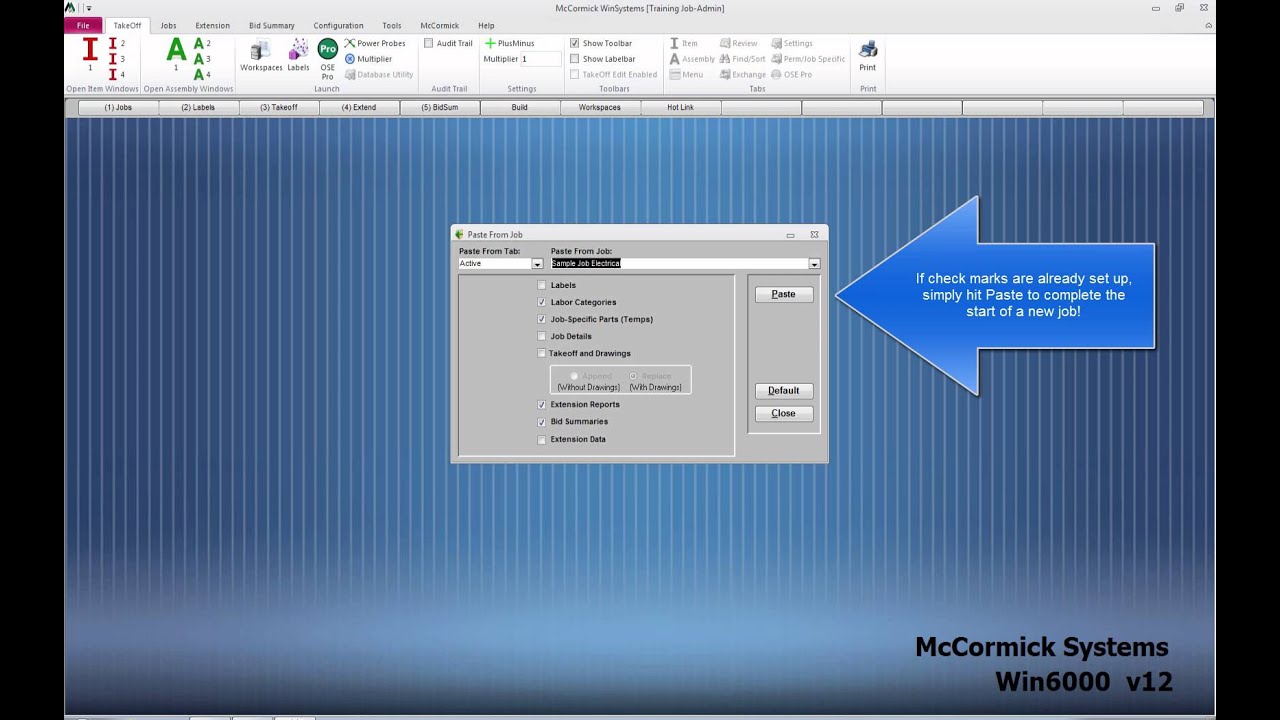Open Item Window 2
The height and width of the screenshot is (720, 1280).
(x=115, y=44)
